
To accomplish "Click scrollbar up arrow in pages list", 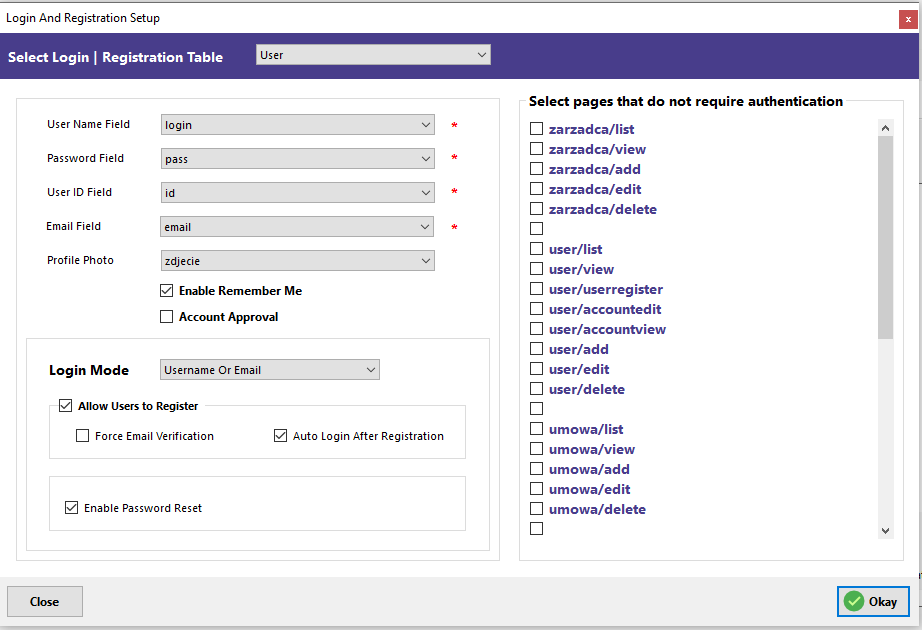I will point(886,128).
